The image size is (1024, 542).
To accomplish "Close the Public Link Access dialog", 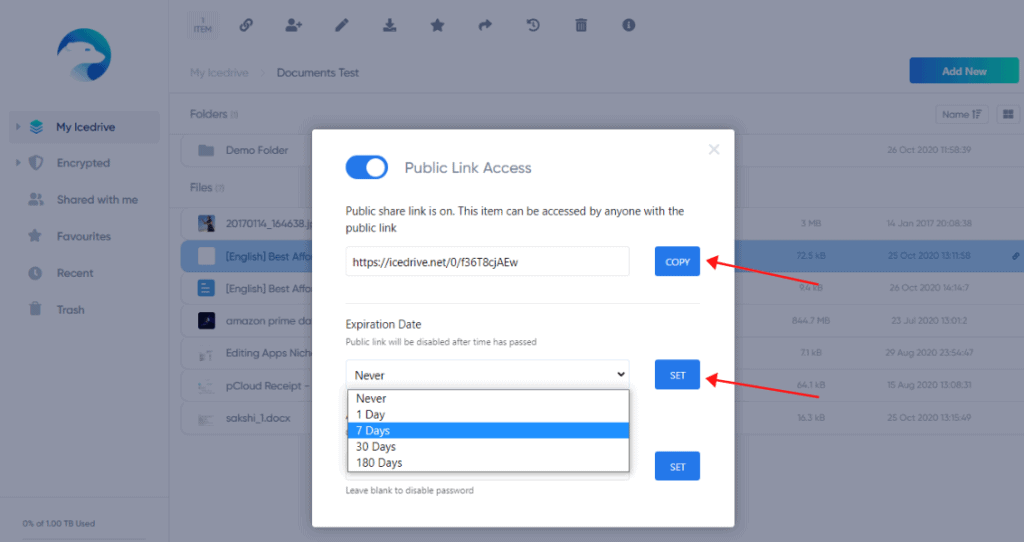I will click(x=714, y=150).
